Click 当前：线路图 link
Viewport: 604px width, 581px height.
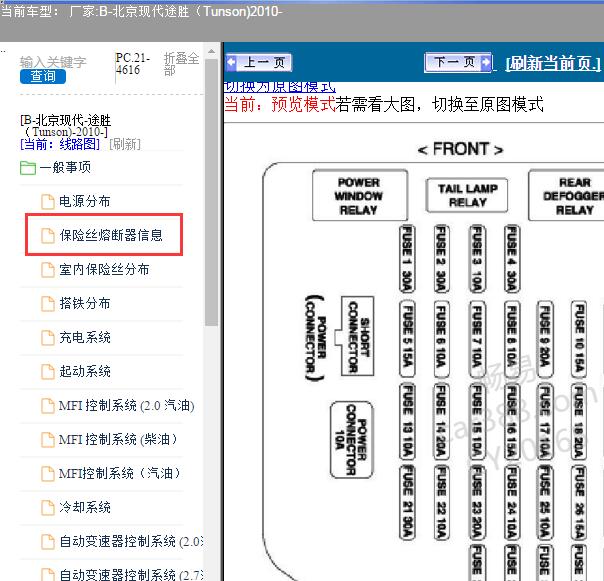60,144
